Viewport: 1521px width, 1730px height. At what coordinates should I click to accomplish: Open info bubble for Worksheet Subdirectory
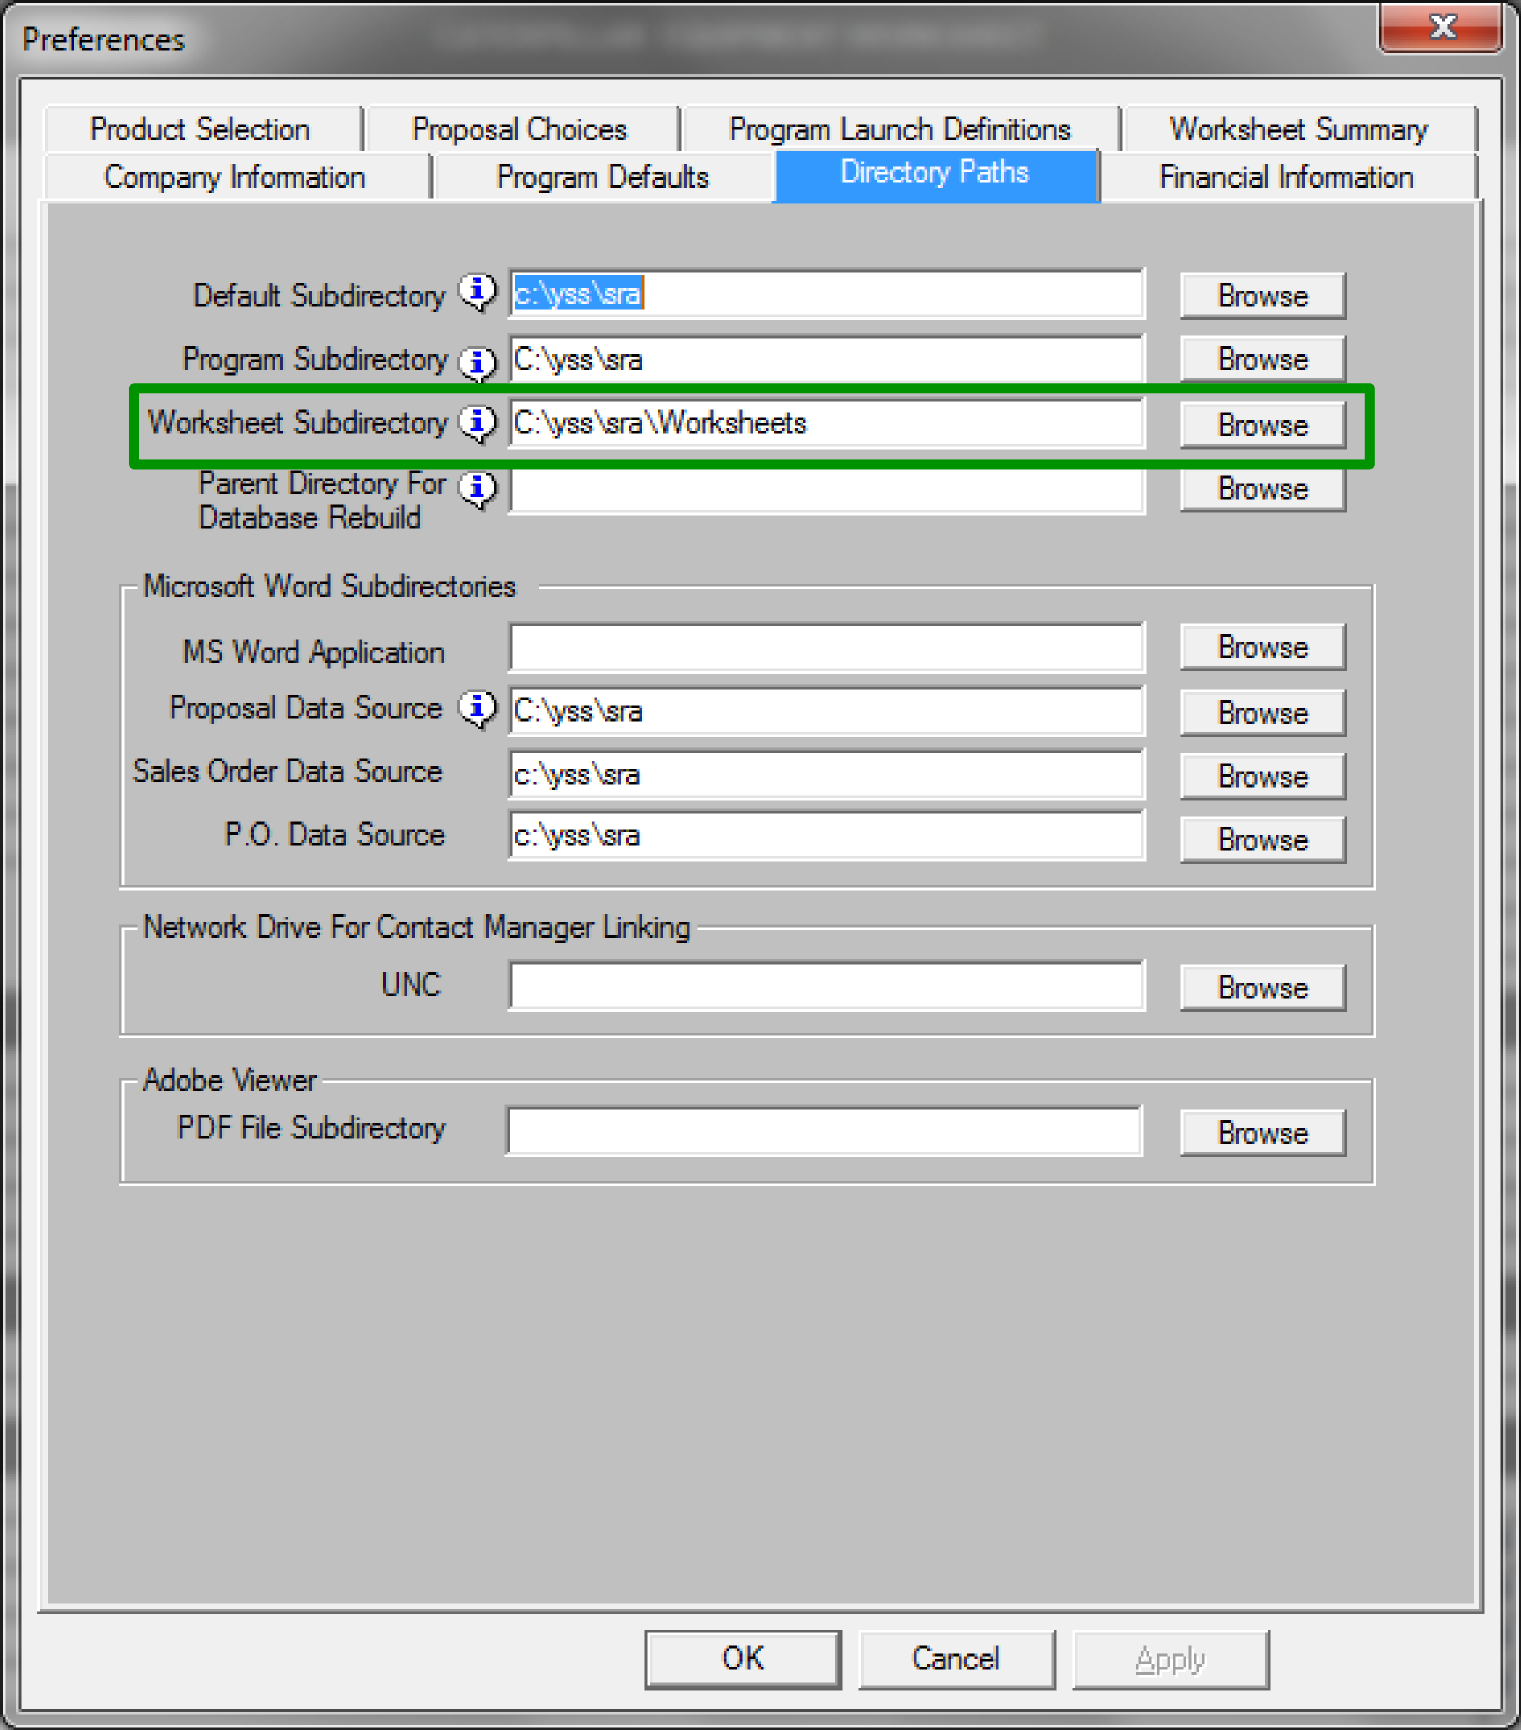pyautogui.click(x=477, y=423)
